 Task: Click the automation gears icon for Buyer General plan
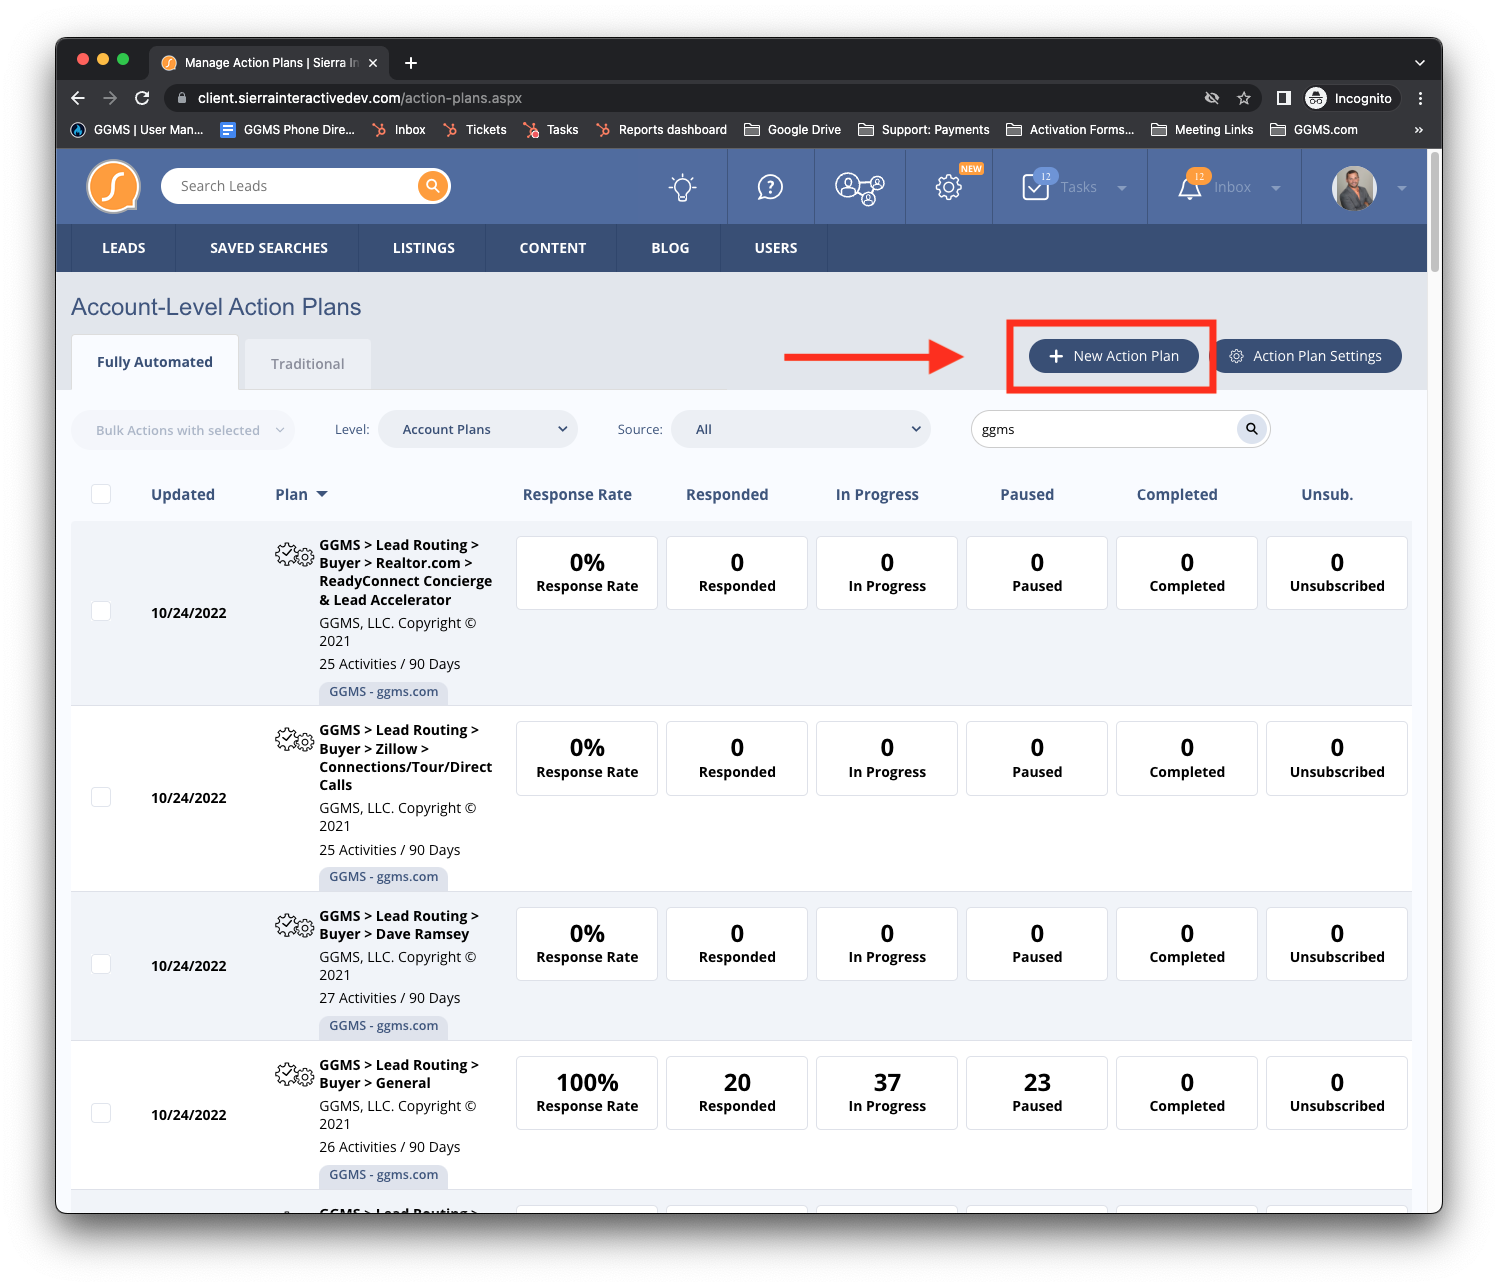click(x=294, y=1074)
